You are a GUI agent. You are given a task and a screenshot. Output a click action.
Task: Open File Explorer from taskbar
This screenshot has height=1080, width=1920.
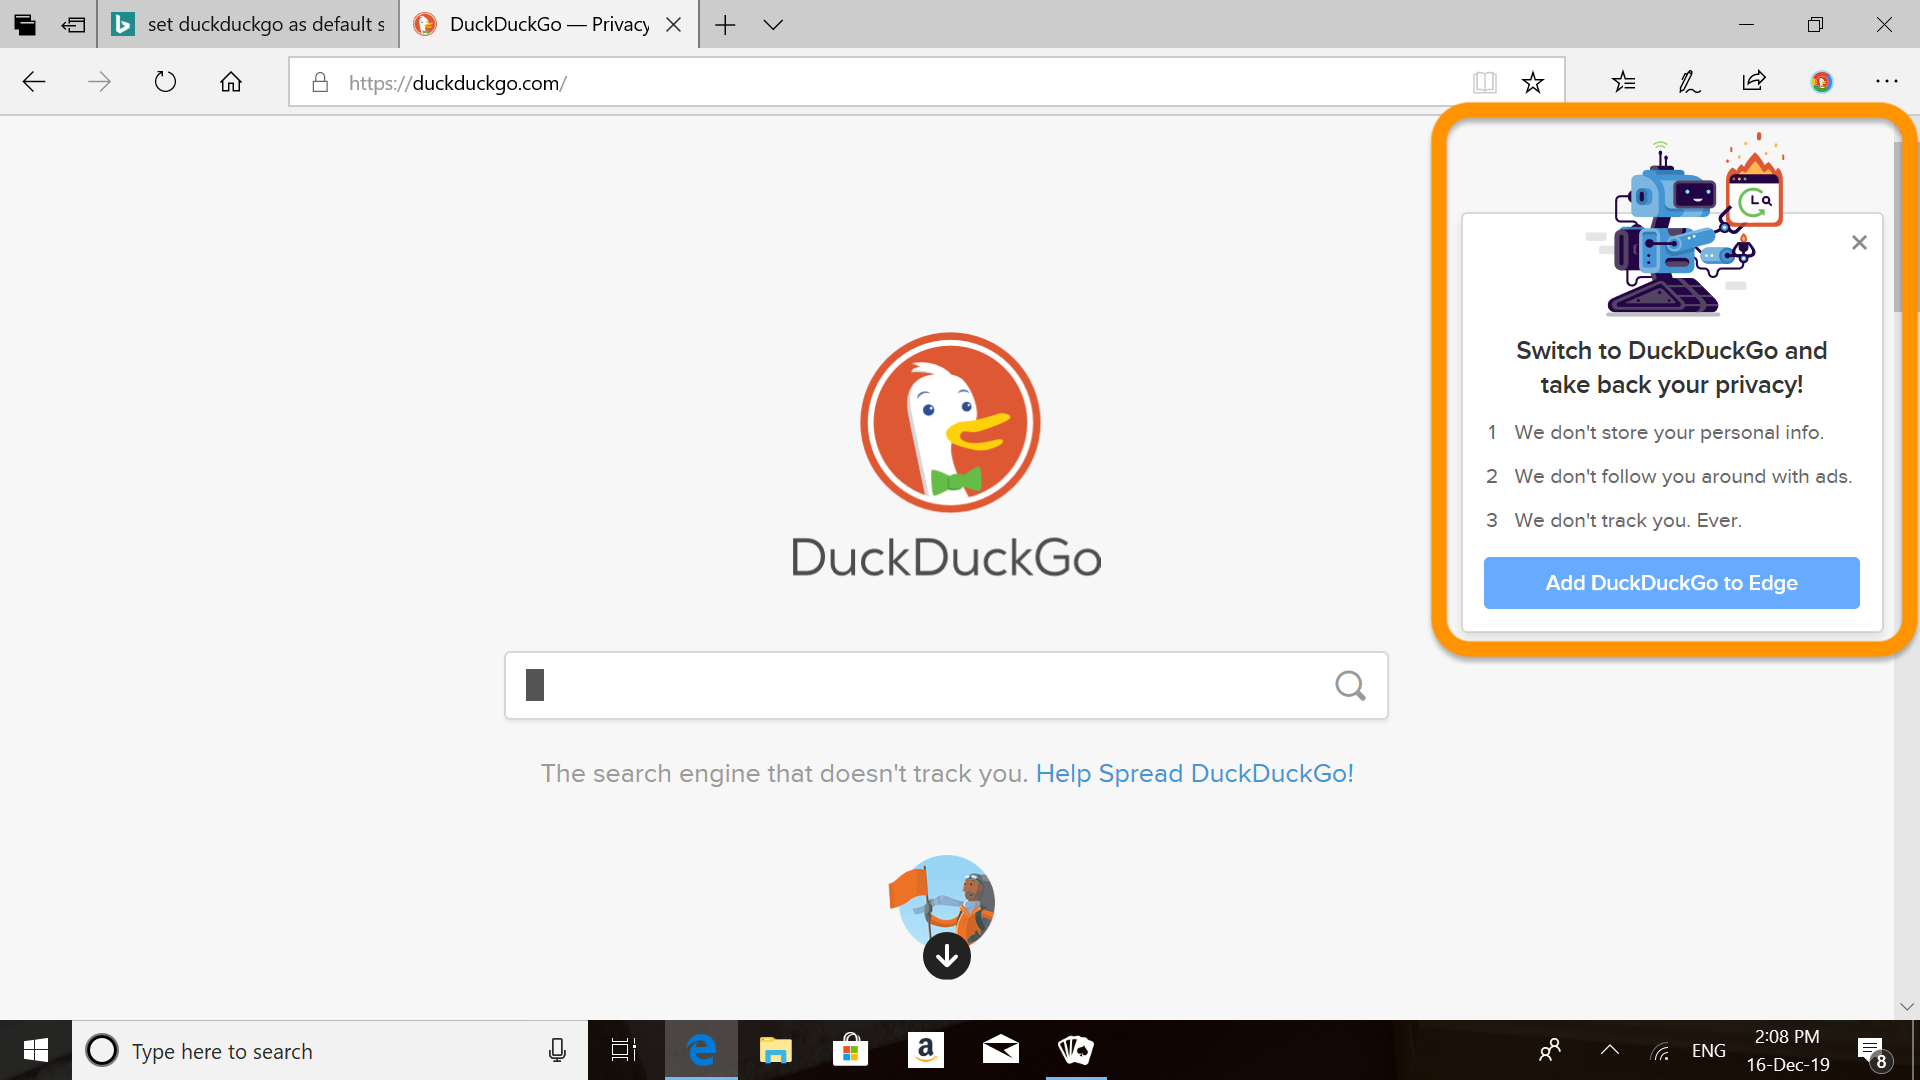tap(775, 1050)
